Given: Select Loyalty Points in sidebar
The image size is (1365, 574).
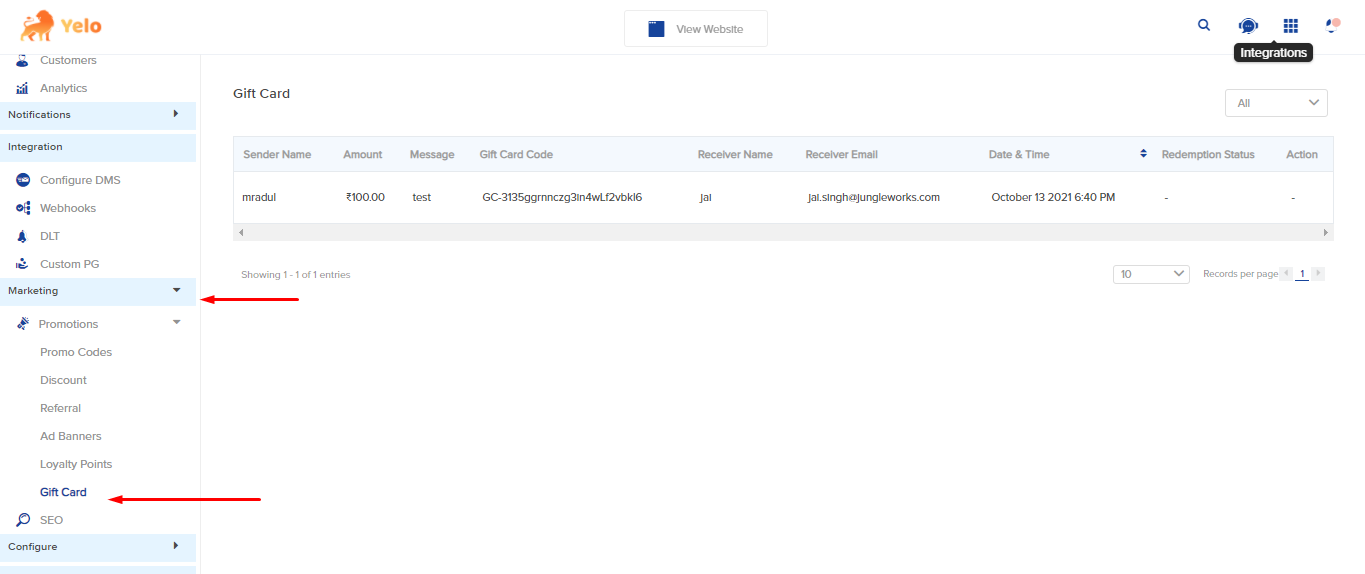Looking at the screenshot, I should point(76,464).
